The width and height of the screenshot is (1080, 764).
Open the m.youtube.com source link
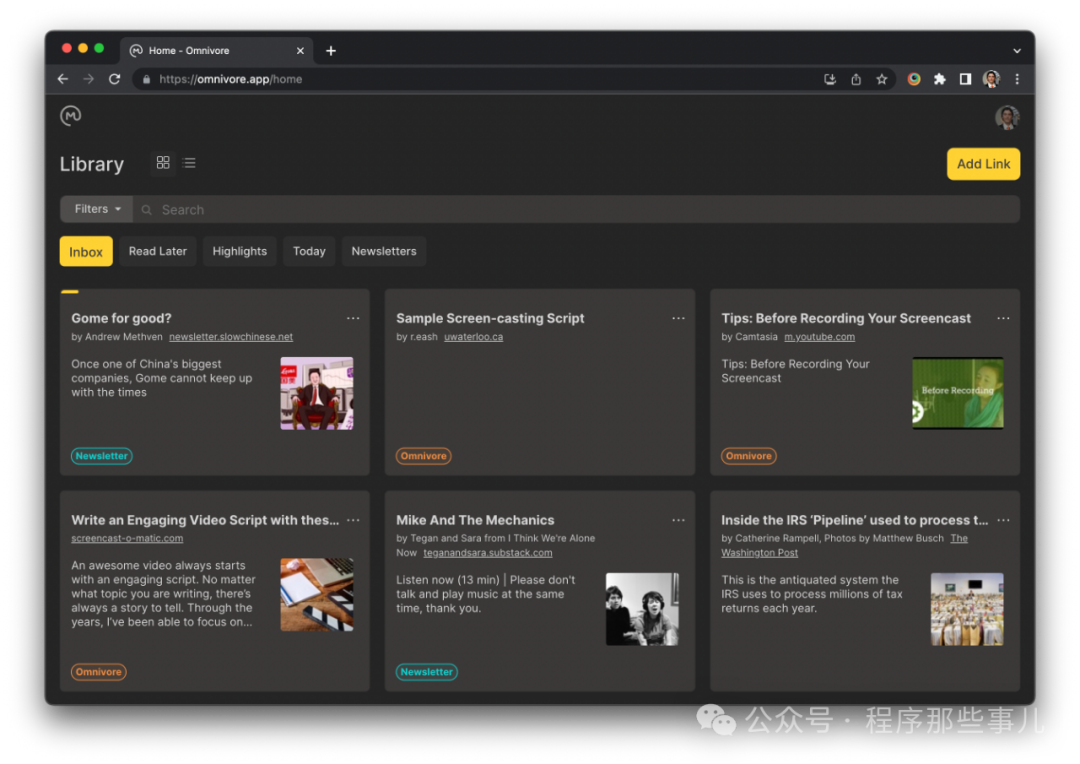coord(820,337)
